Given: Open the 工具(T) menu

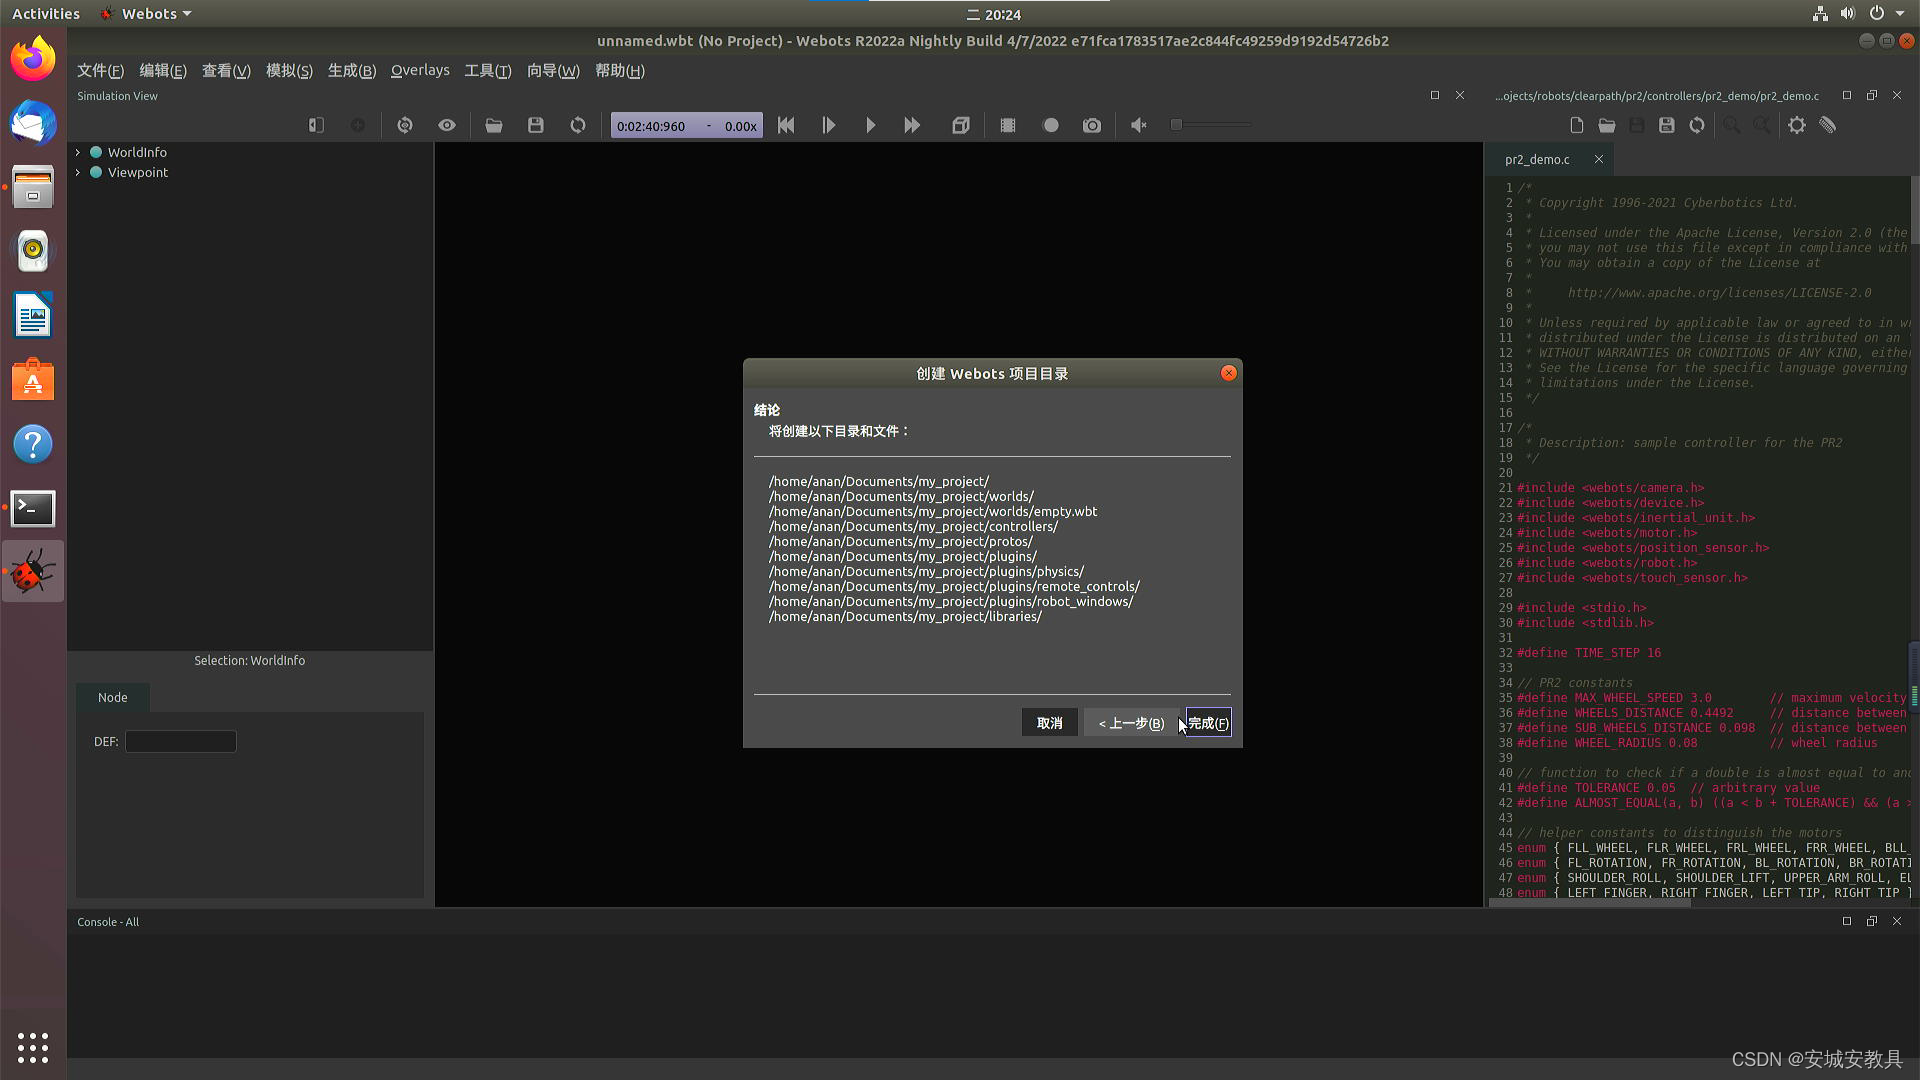Looking at the screenshot, I should 487,70.
